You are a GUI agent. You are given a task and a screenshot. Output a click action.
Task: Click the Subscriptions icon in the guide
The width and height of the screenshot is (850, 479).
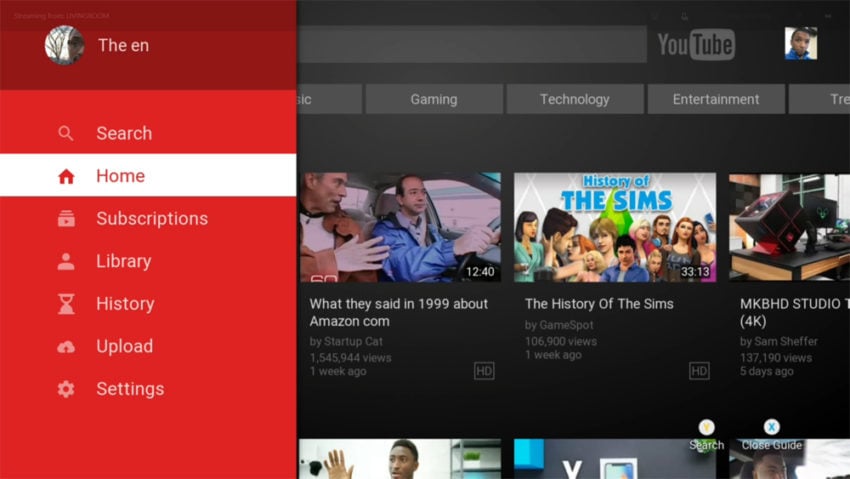(x=66, y=219)
